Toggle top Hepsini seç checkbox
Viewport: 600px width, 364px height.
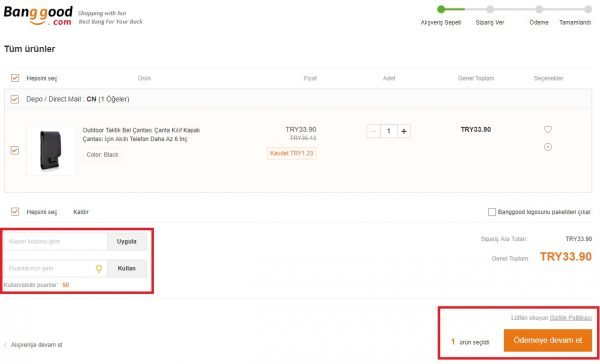click(15, 78)
